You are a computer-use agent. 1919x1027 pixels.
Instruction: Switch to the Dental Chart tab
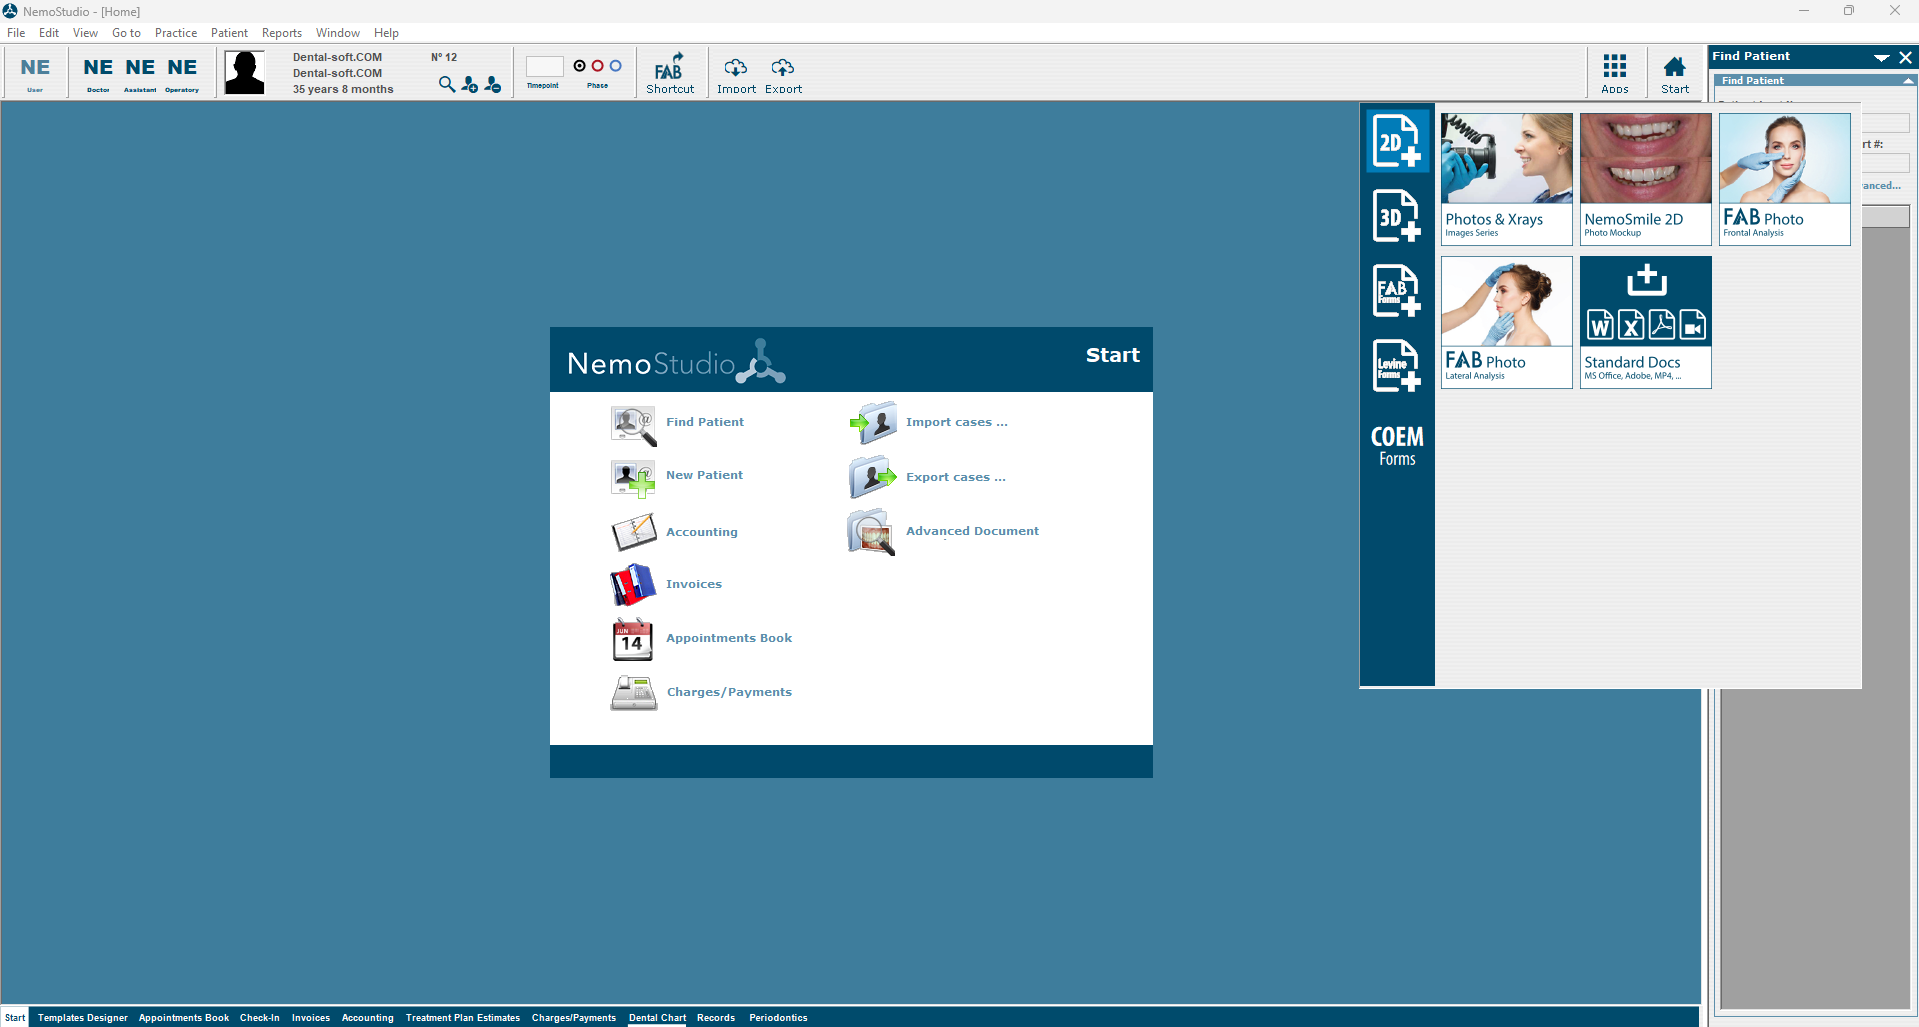tap(657, 1018)
